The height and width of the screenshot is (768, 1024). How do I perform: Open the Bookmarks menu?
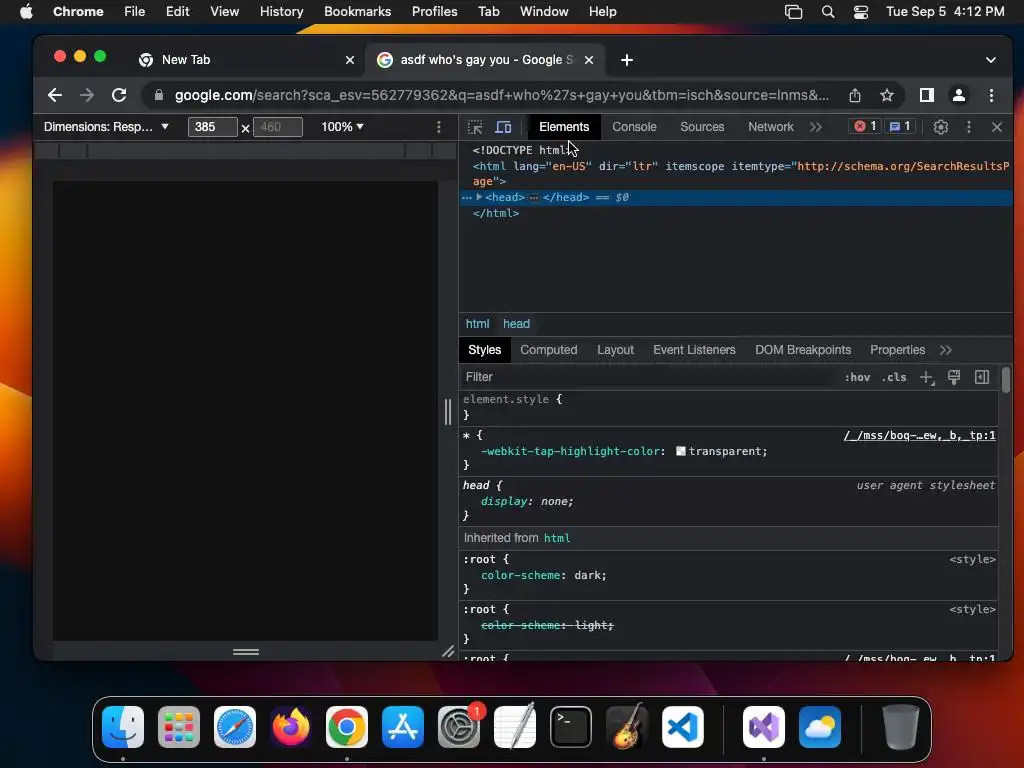pos(357,12)
